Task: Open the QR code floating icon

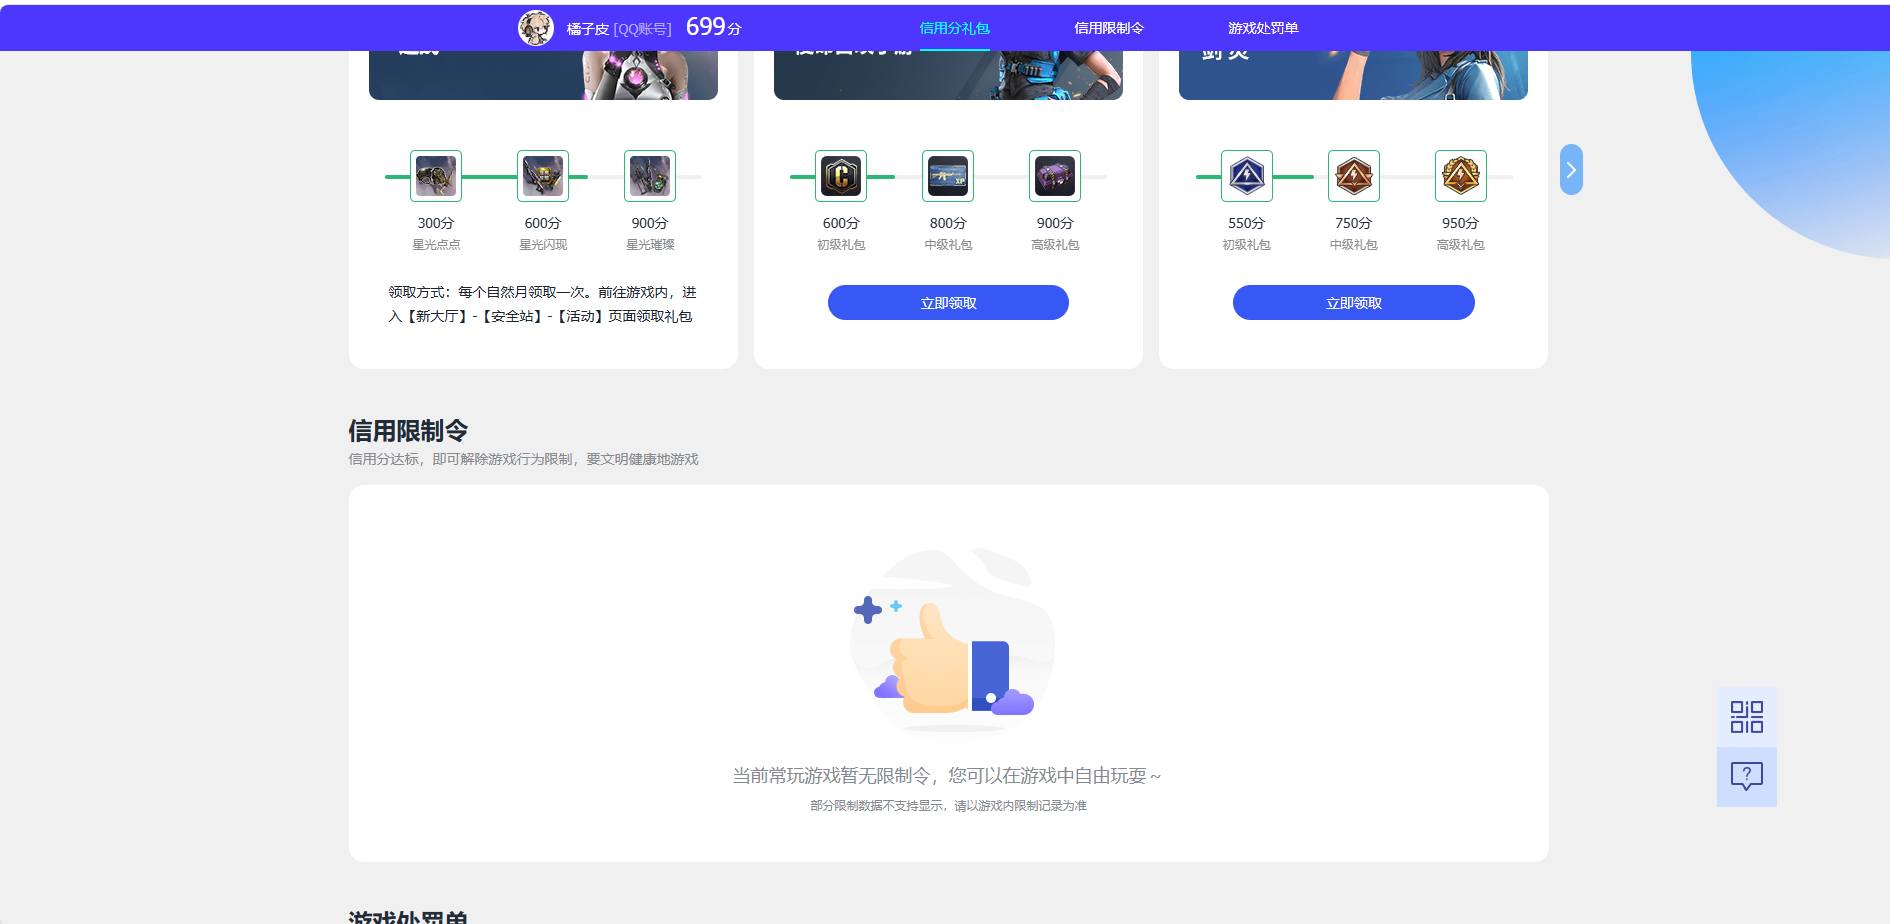Action: [x=1747, y=717]
